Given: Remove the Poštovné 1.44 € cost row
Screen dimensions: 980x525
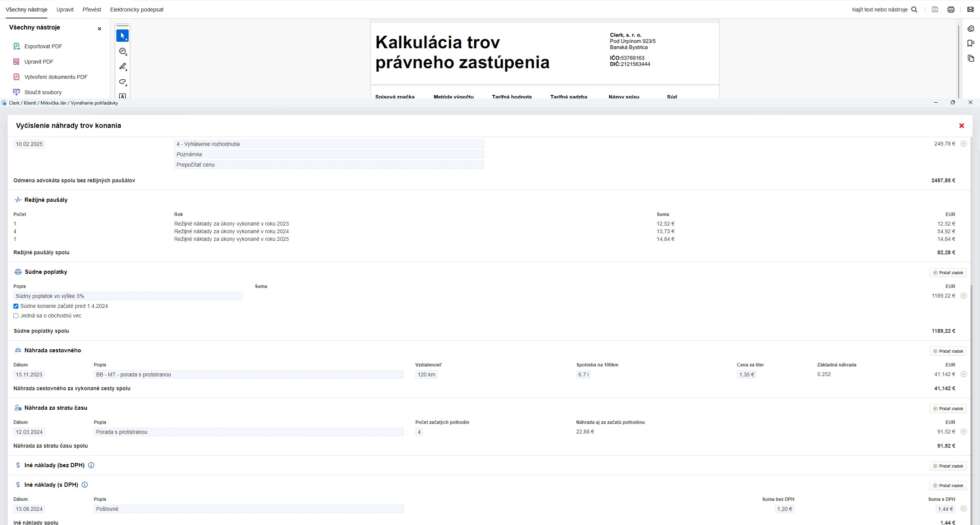Looking at the screenshot, I should [963, 509].
